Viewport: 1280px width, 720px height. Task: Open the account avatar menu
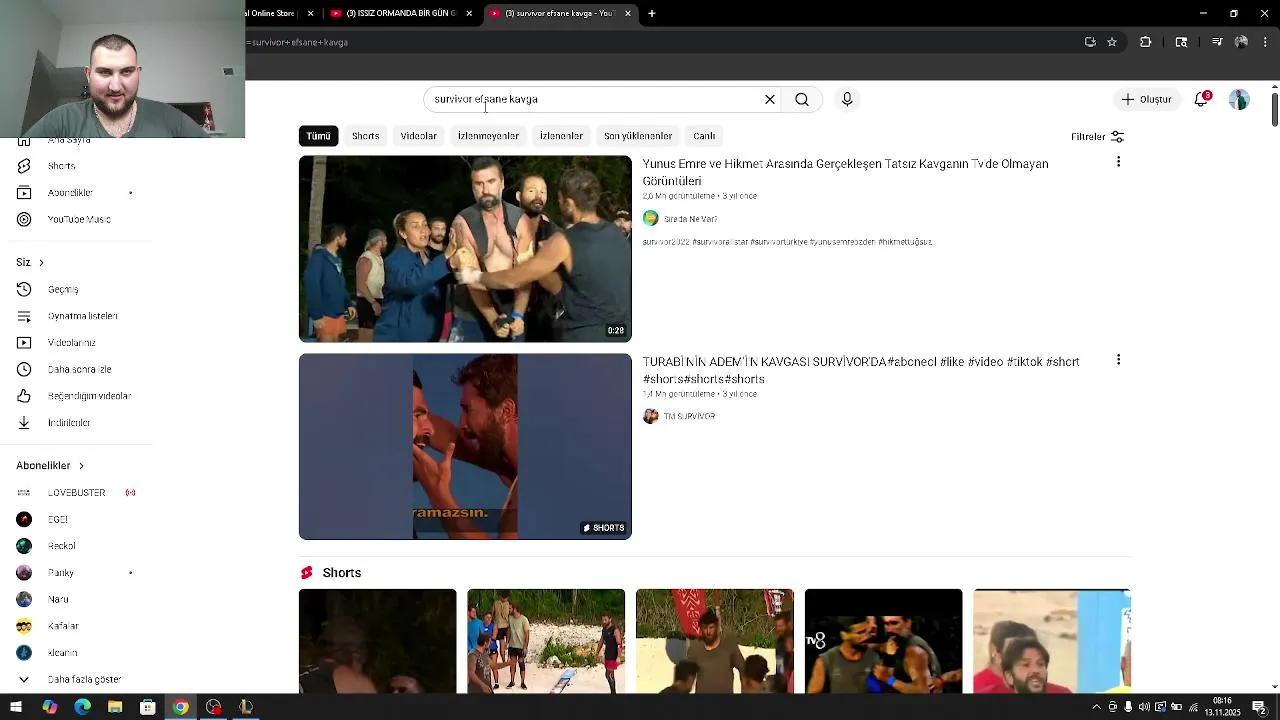(x=1239, y=99)
